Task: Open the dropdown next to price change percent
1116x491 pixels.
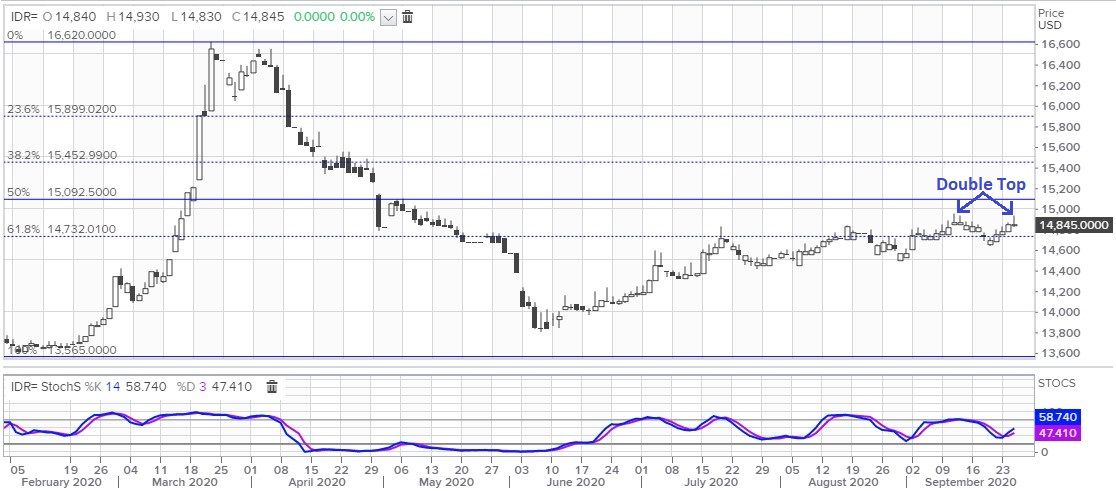Action: coord(388,18)
